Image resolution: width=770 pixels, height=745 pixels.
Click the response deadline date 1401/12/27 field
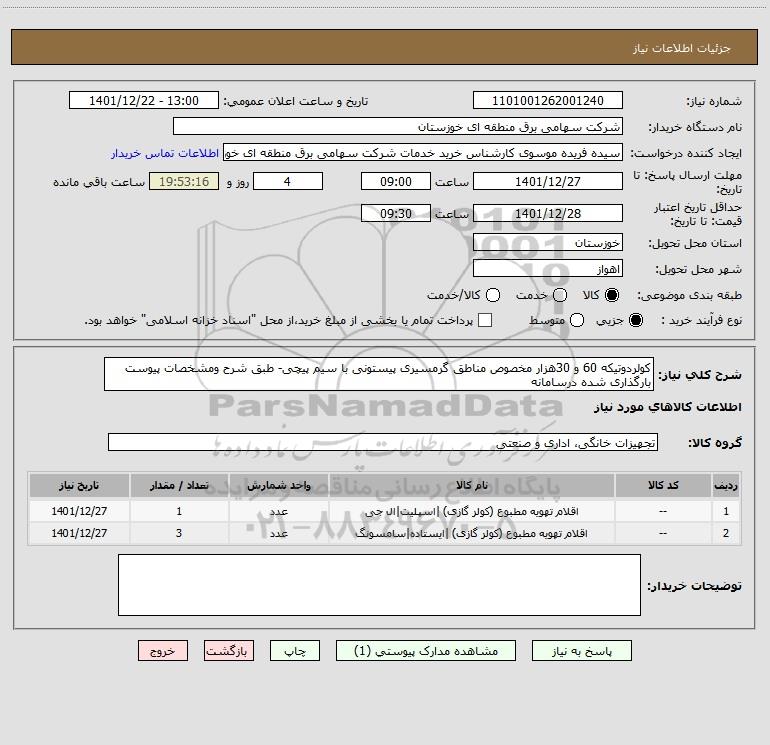547,181
